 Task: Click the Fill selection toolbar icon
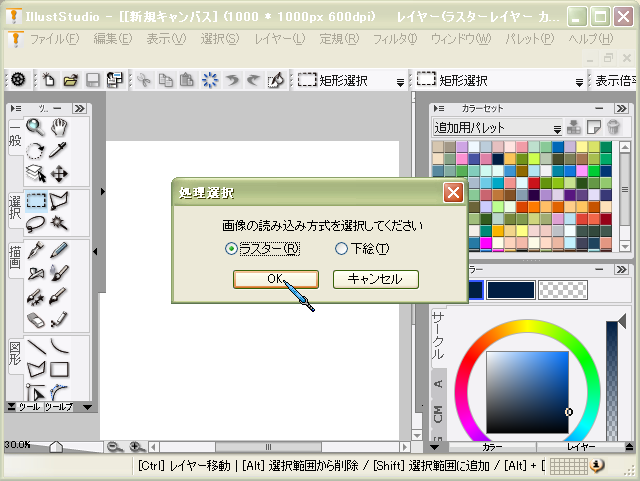click(276, 80)
